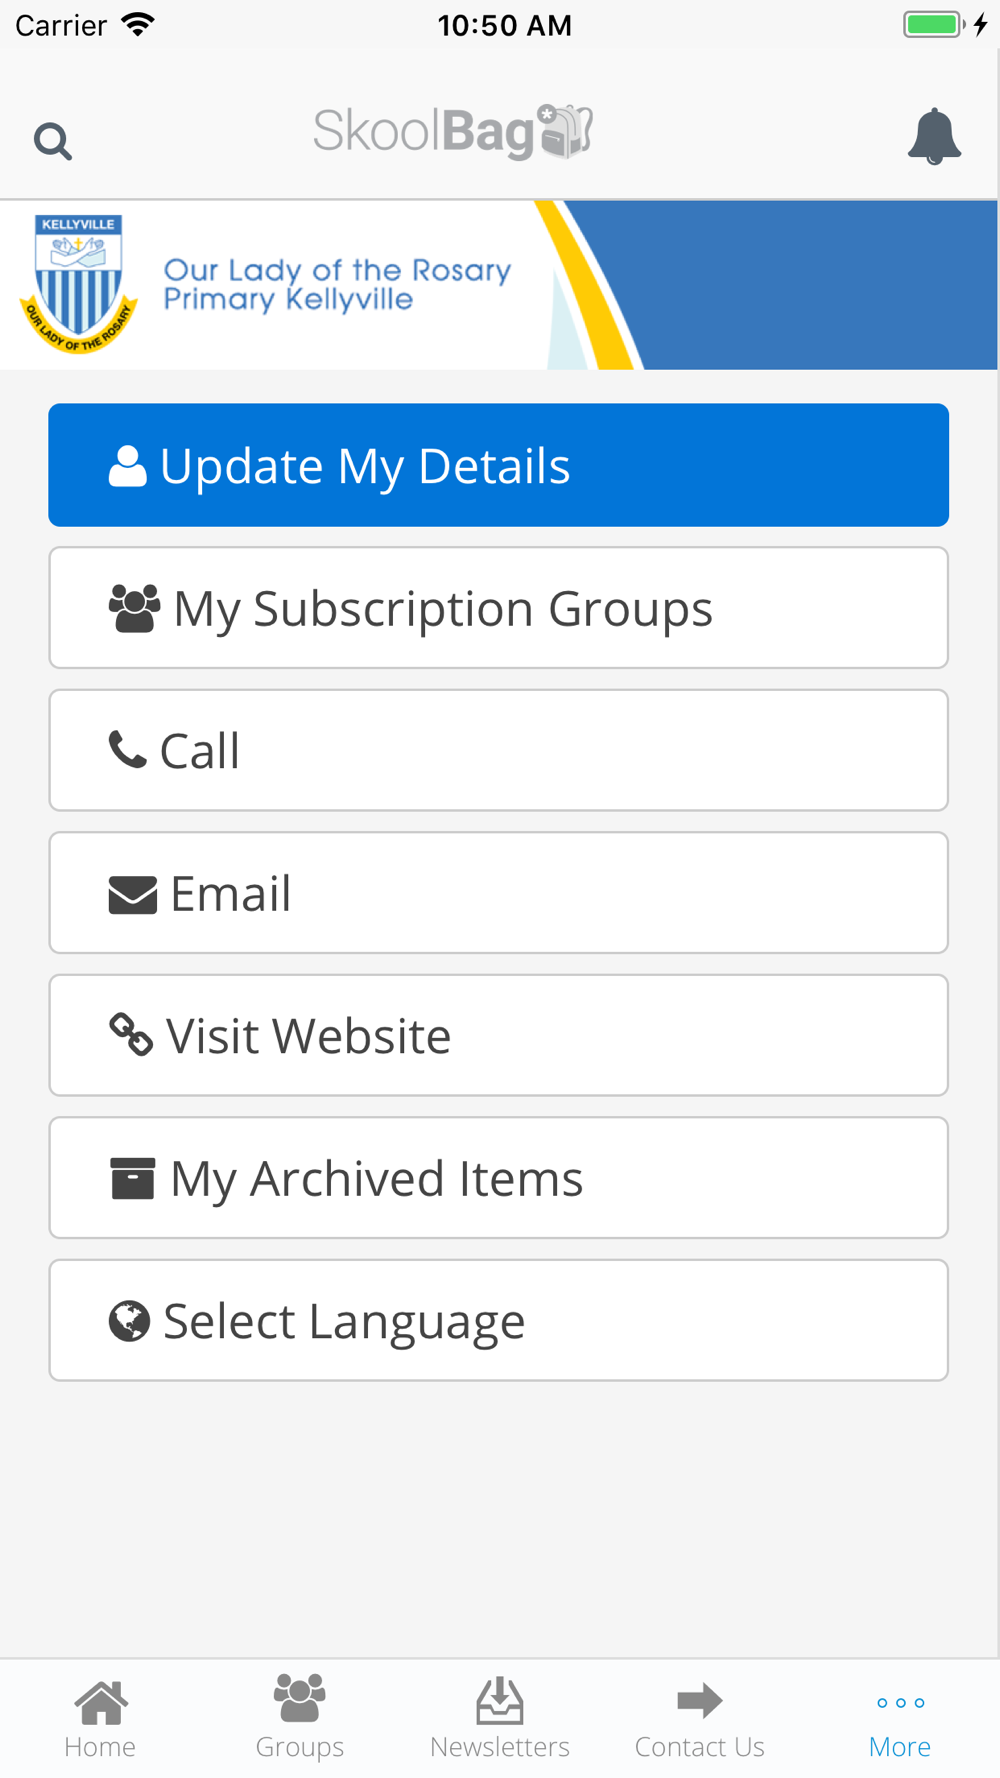Open the search magnifier icon
Viewport: 1000px width, 1778px height.
[x=52, y=141]
